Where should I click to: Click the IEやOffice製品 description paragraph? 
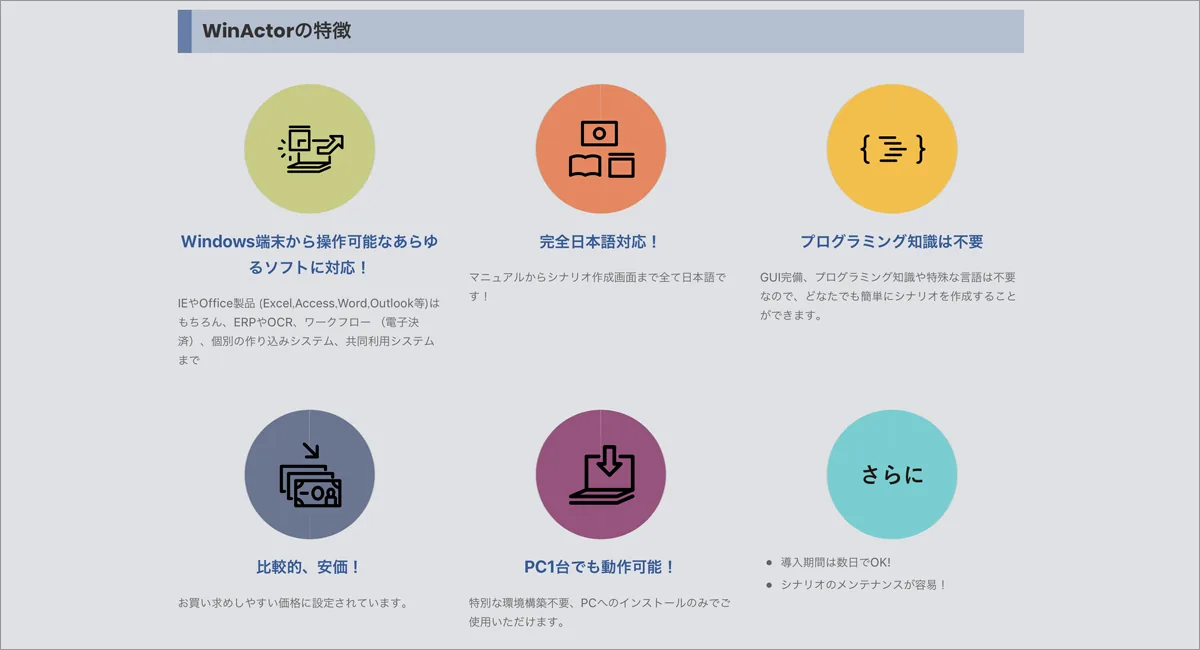tap(308, 331)
